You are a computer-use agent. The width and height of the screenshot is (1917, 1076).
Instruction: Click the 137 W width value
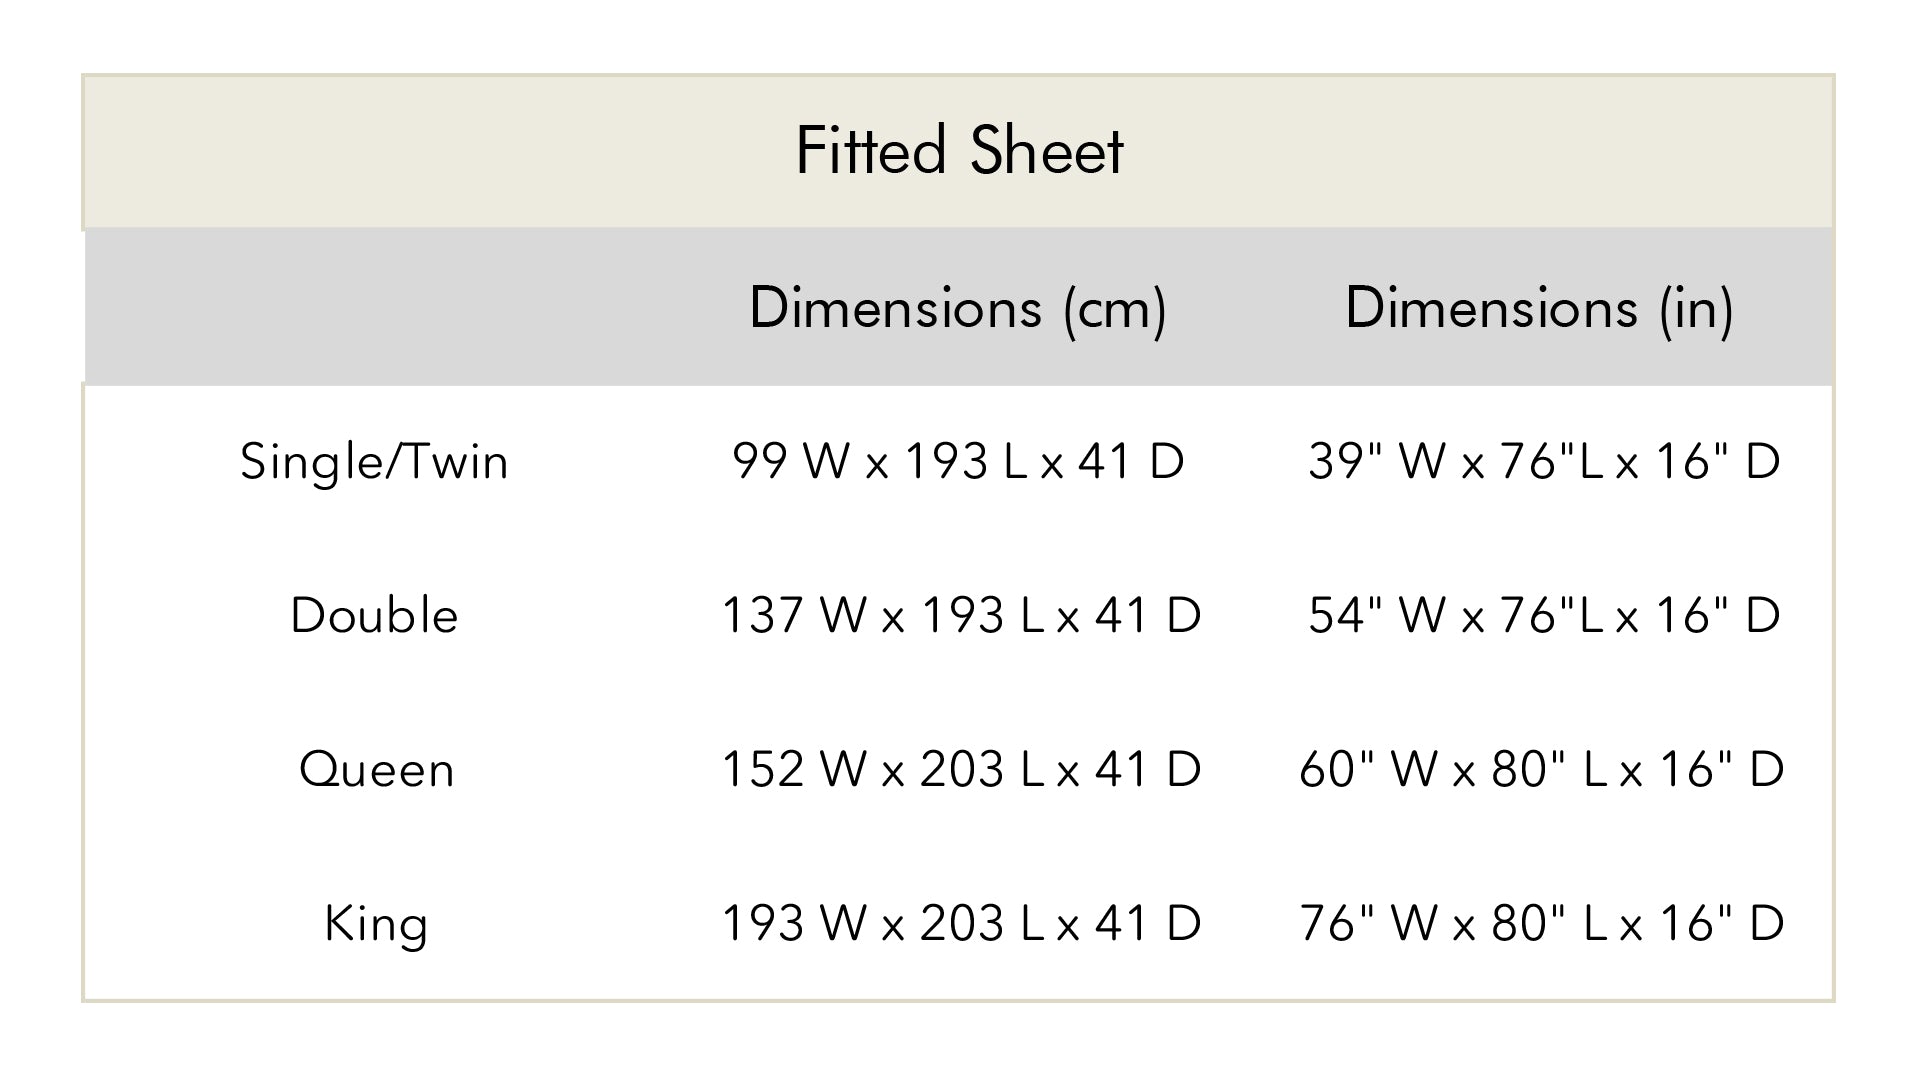click(793, 615)
